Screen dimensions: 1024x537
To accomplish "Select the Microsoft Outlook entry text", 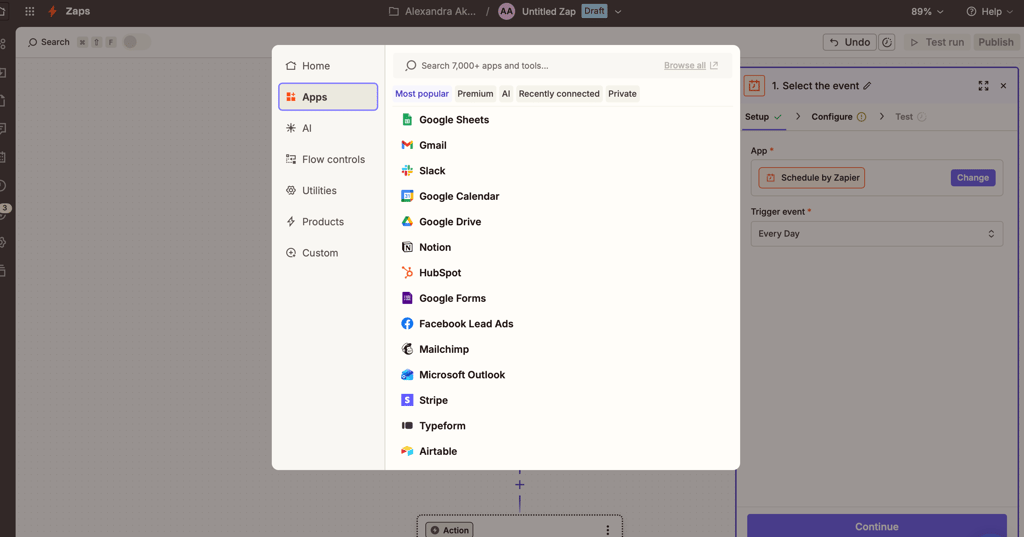I will coord(462,374).
